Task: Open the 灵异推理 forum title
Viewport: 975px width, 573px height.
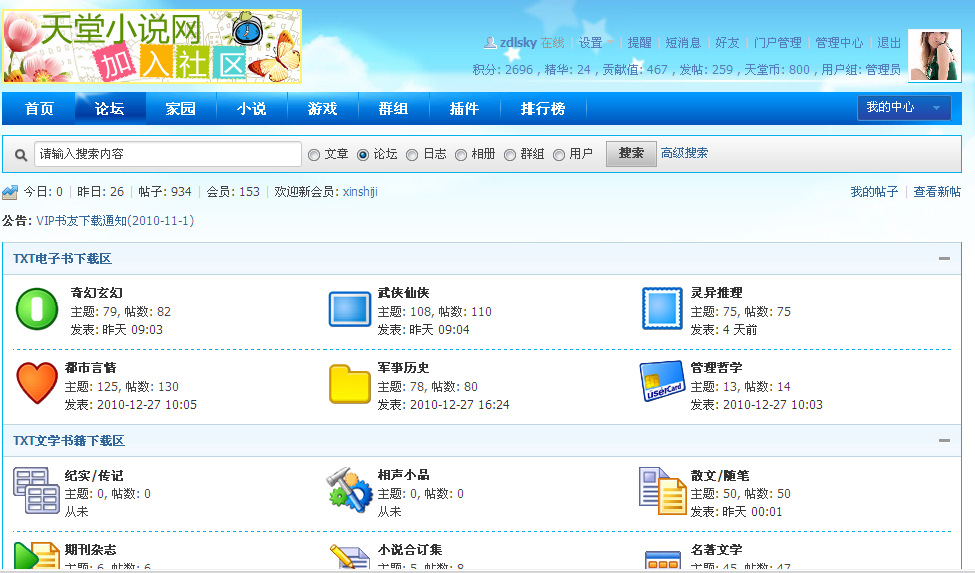Action: click(716, 293)
